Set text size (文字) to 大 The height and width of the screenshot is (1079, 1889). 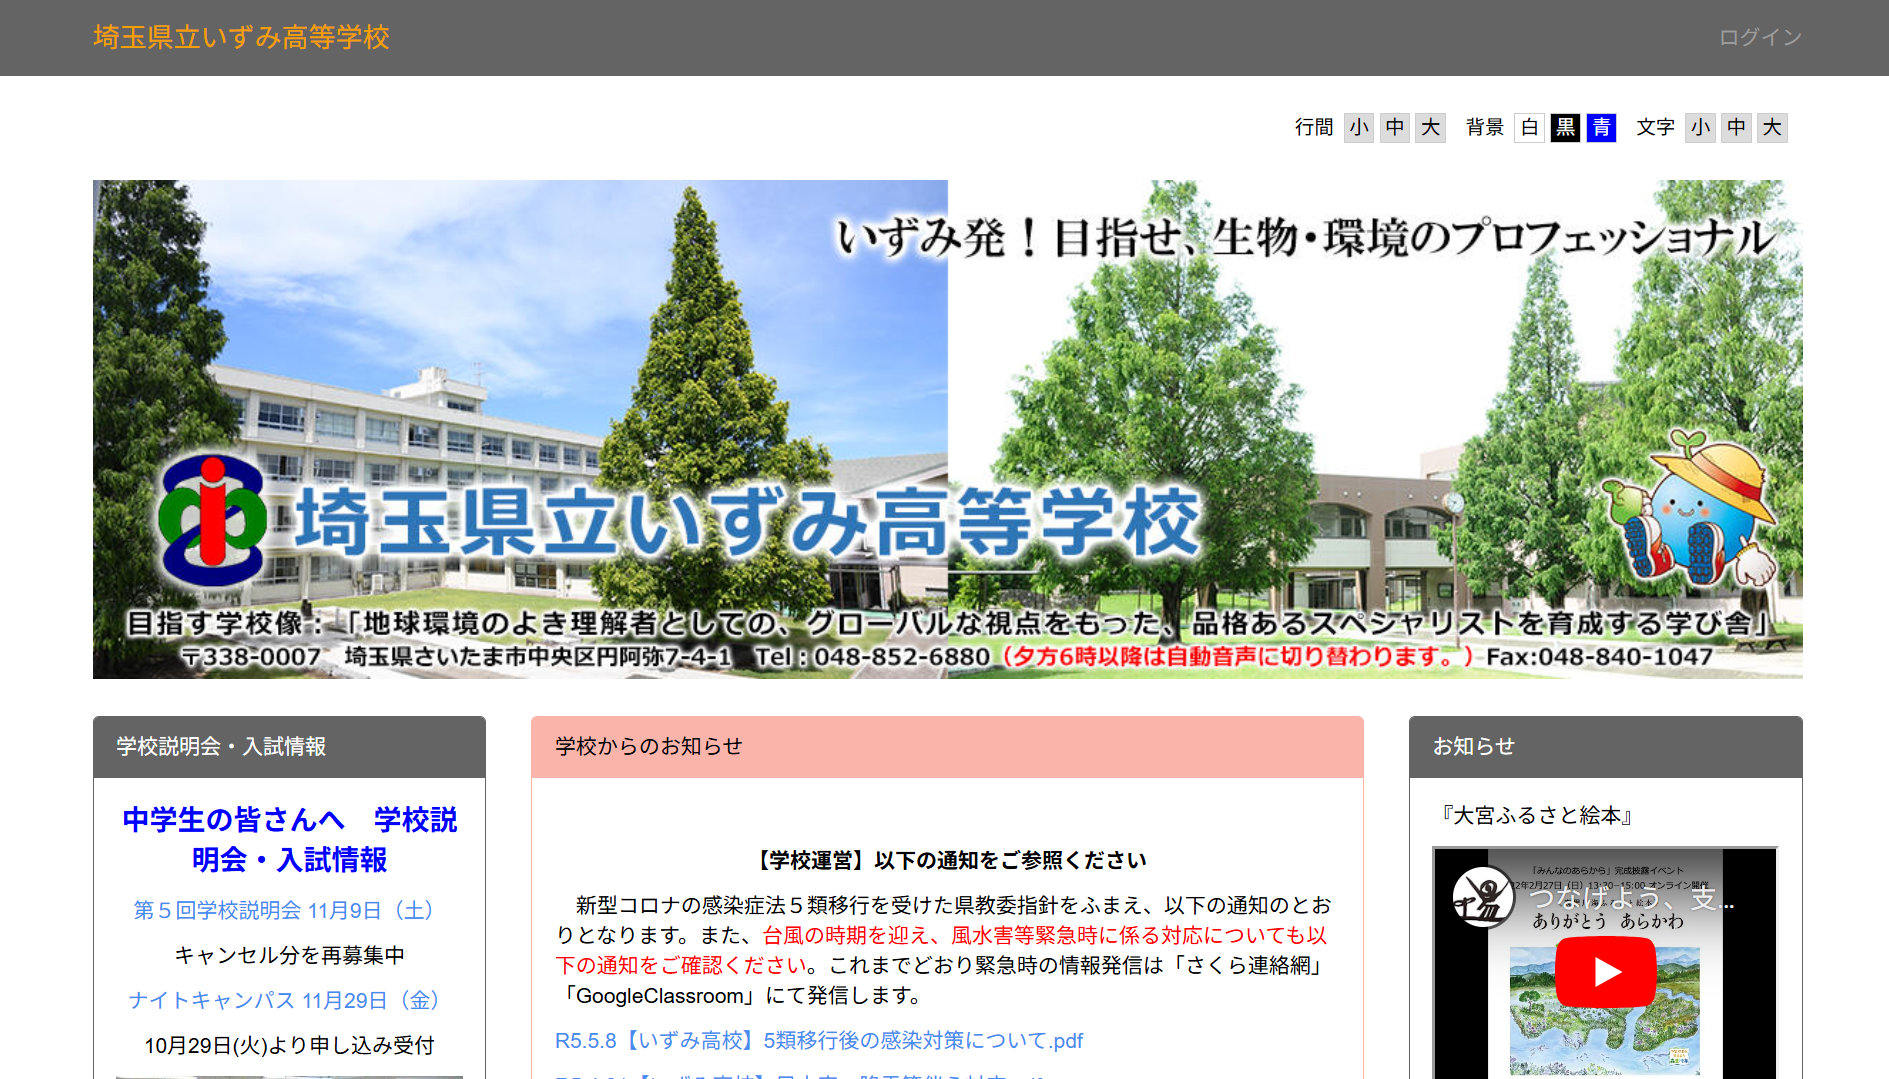1772,127
